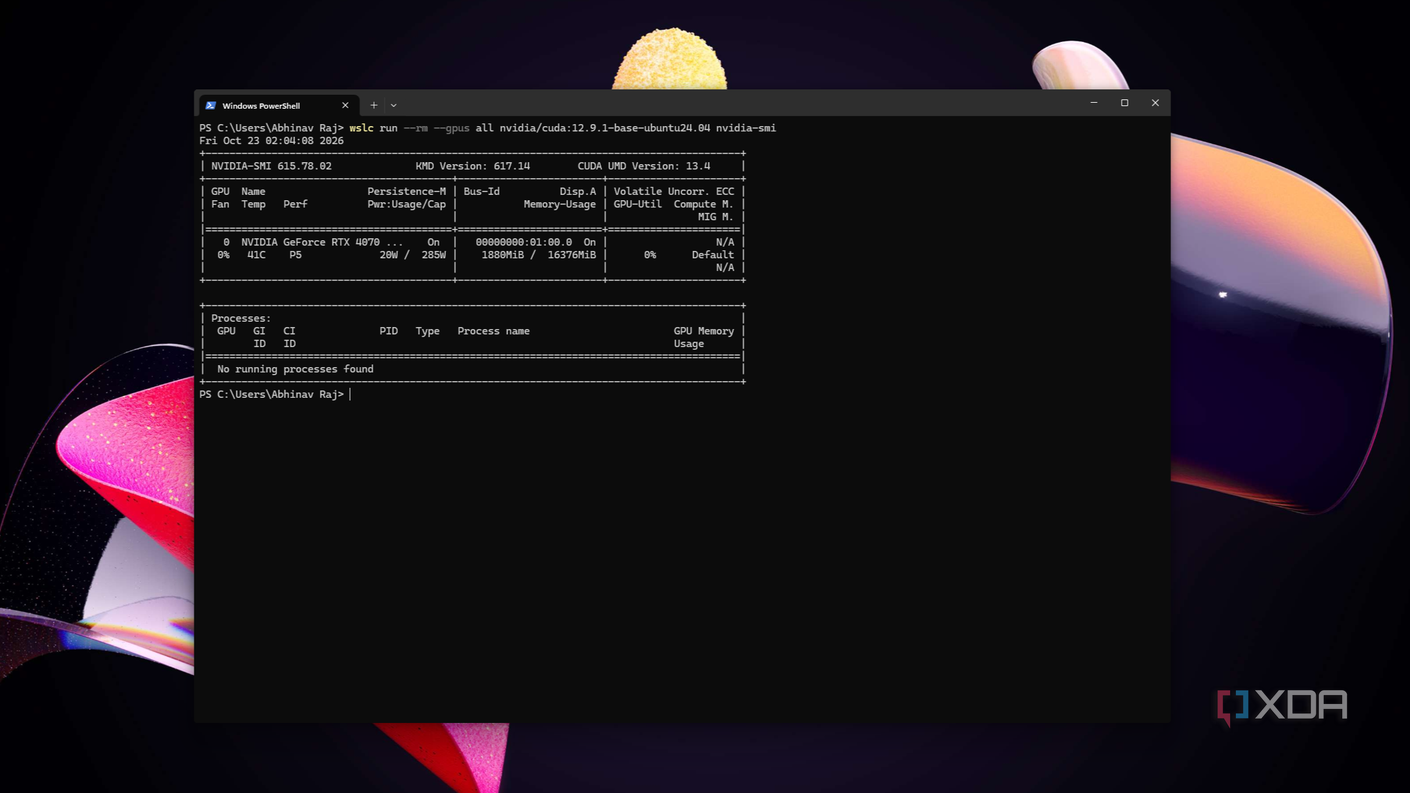Click the "Bus-Id" column header
This screenshot has height=793, width=1410.
(x=482, y=192)
